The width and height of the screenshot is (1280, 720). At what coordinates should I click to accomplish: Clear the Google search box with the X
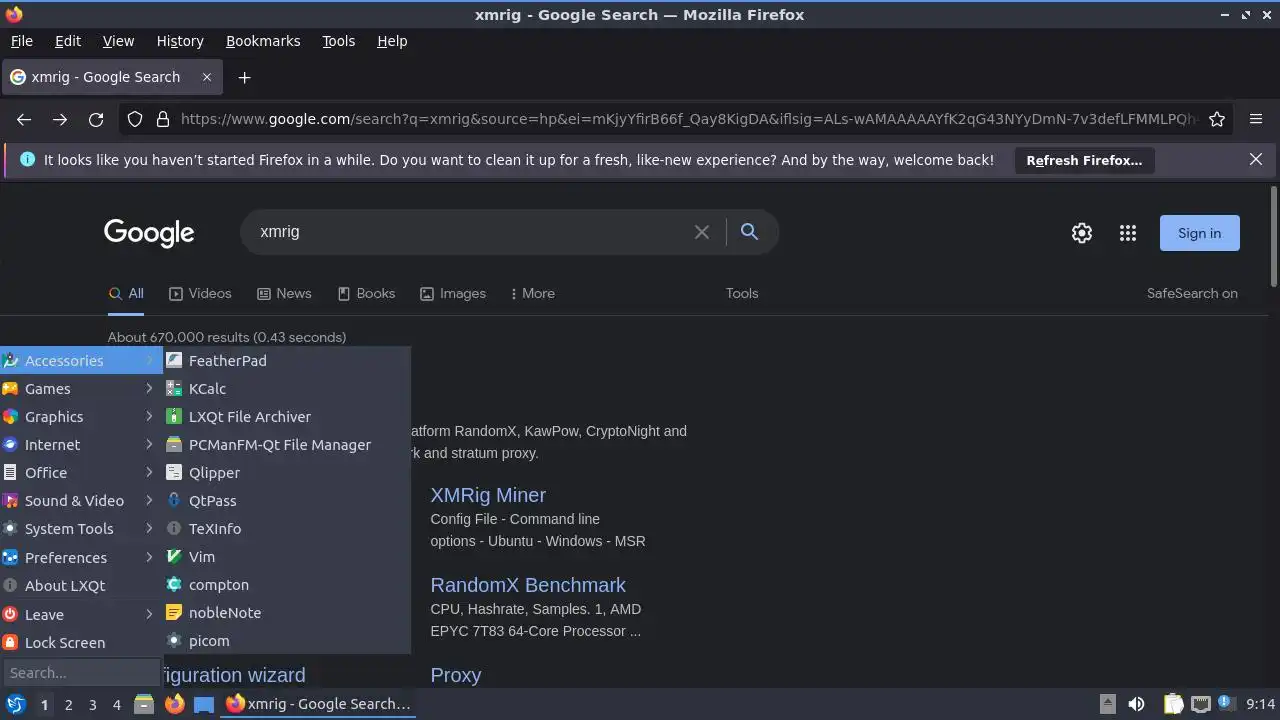point(702,232)
